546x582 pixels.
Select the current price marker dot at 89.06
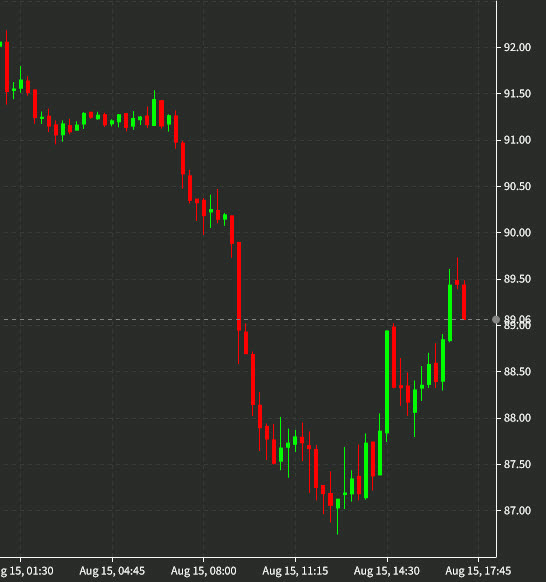click(x=496, y=320)
